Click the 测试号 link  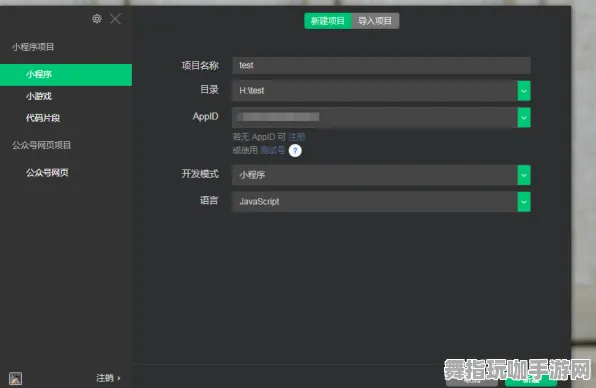tap(272, 150)
